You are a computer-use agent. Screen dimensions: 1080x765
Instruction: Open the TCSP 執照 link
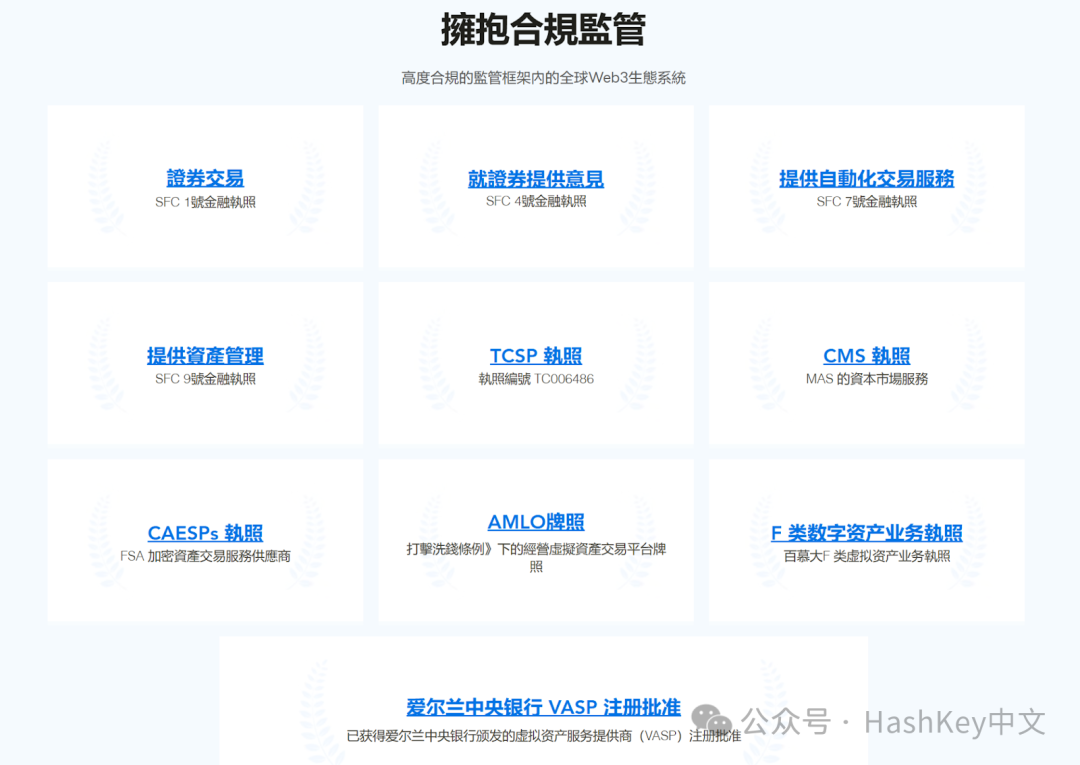[x=536, y=355]
